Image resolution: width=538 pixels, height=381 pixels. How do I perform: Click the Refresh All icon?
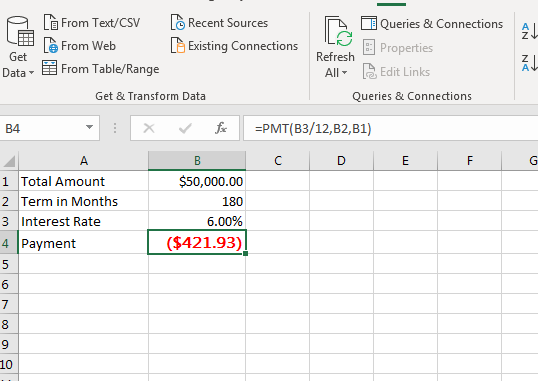coord(339,31)
